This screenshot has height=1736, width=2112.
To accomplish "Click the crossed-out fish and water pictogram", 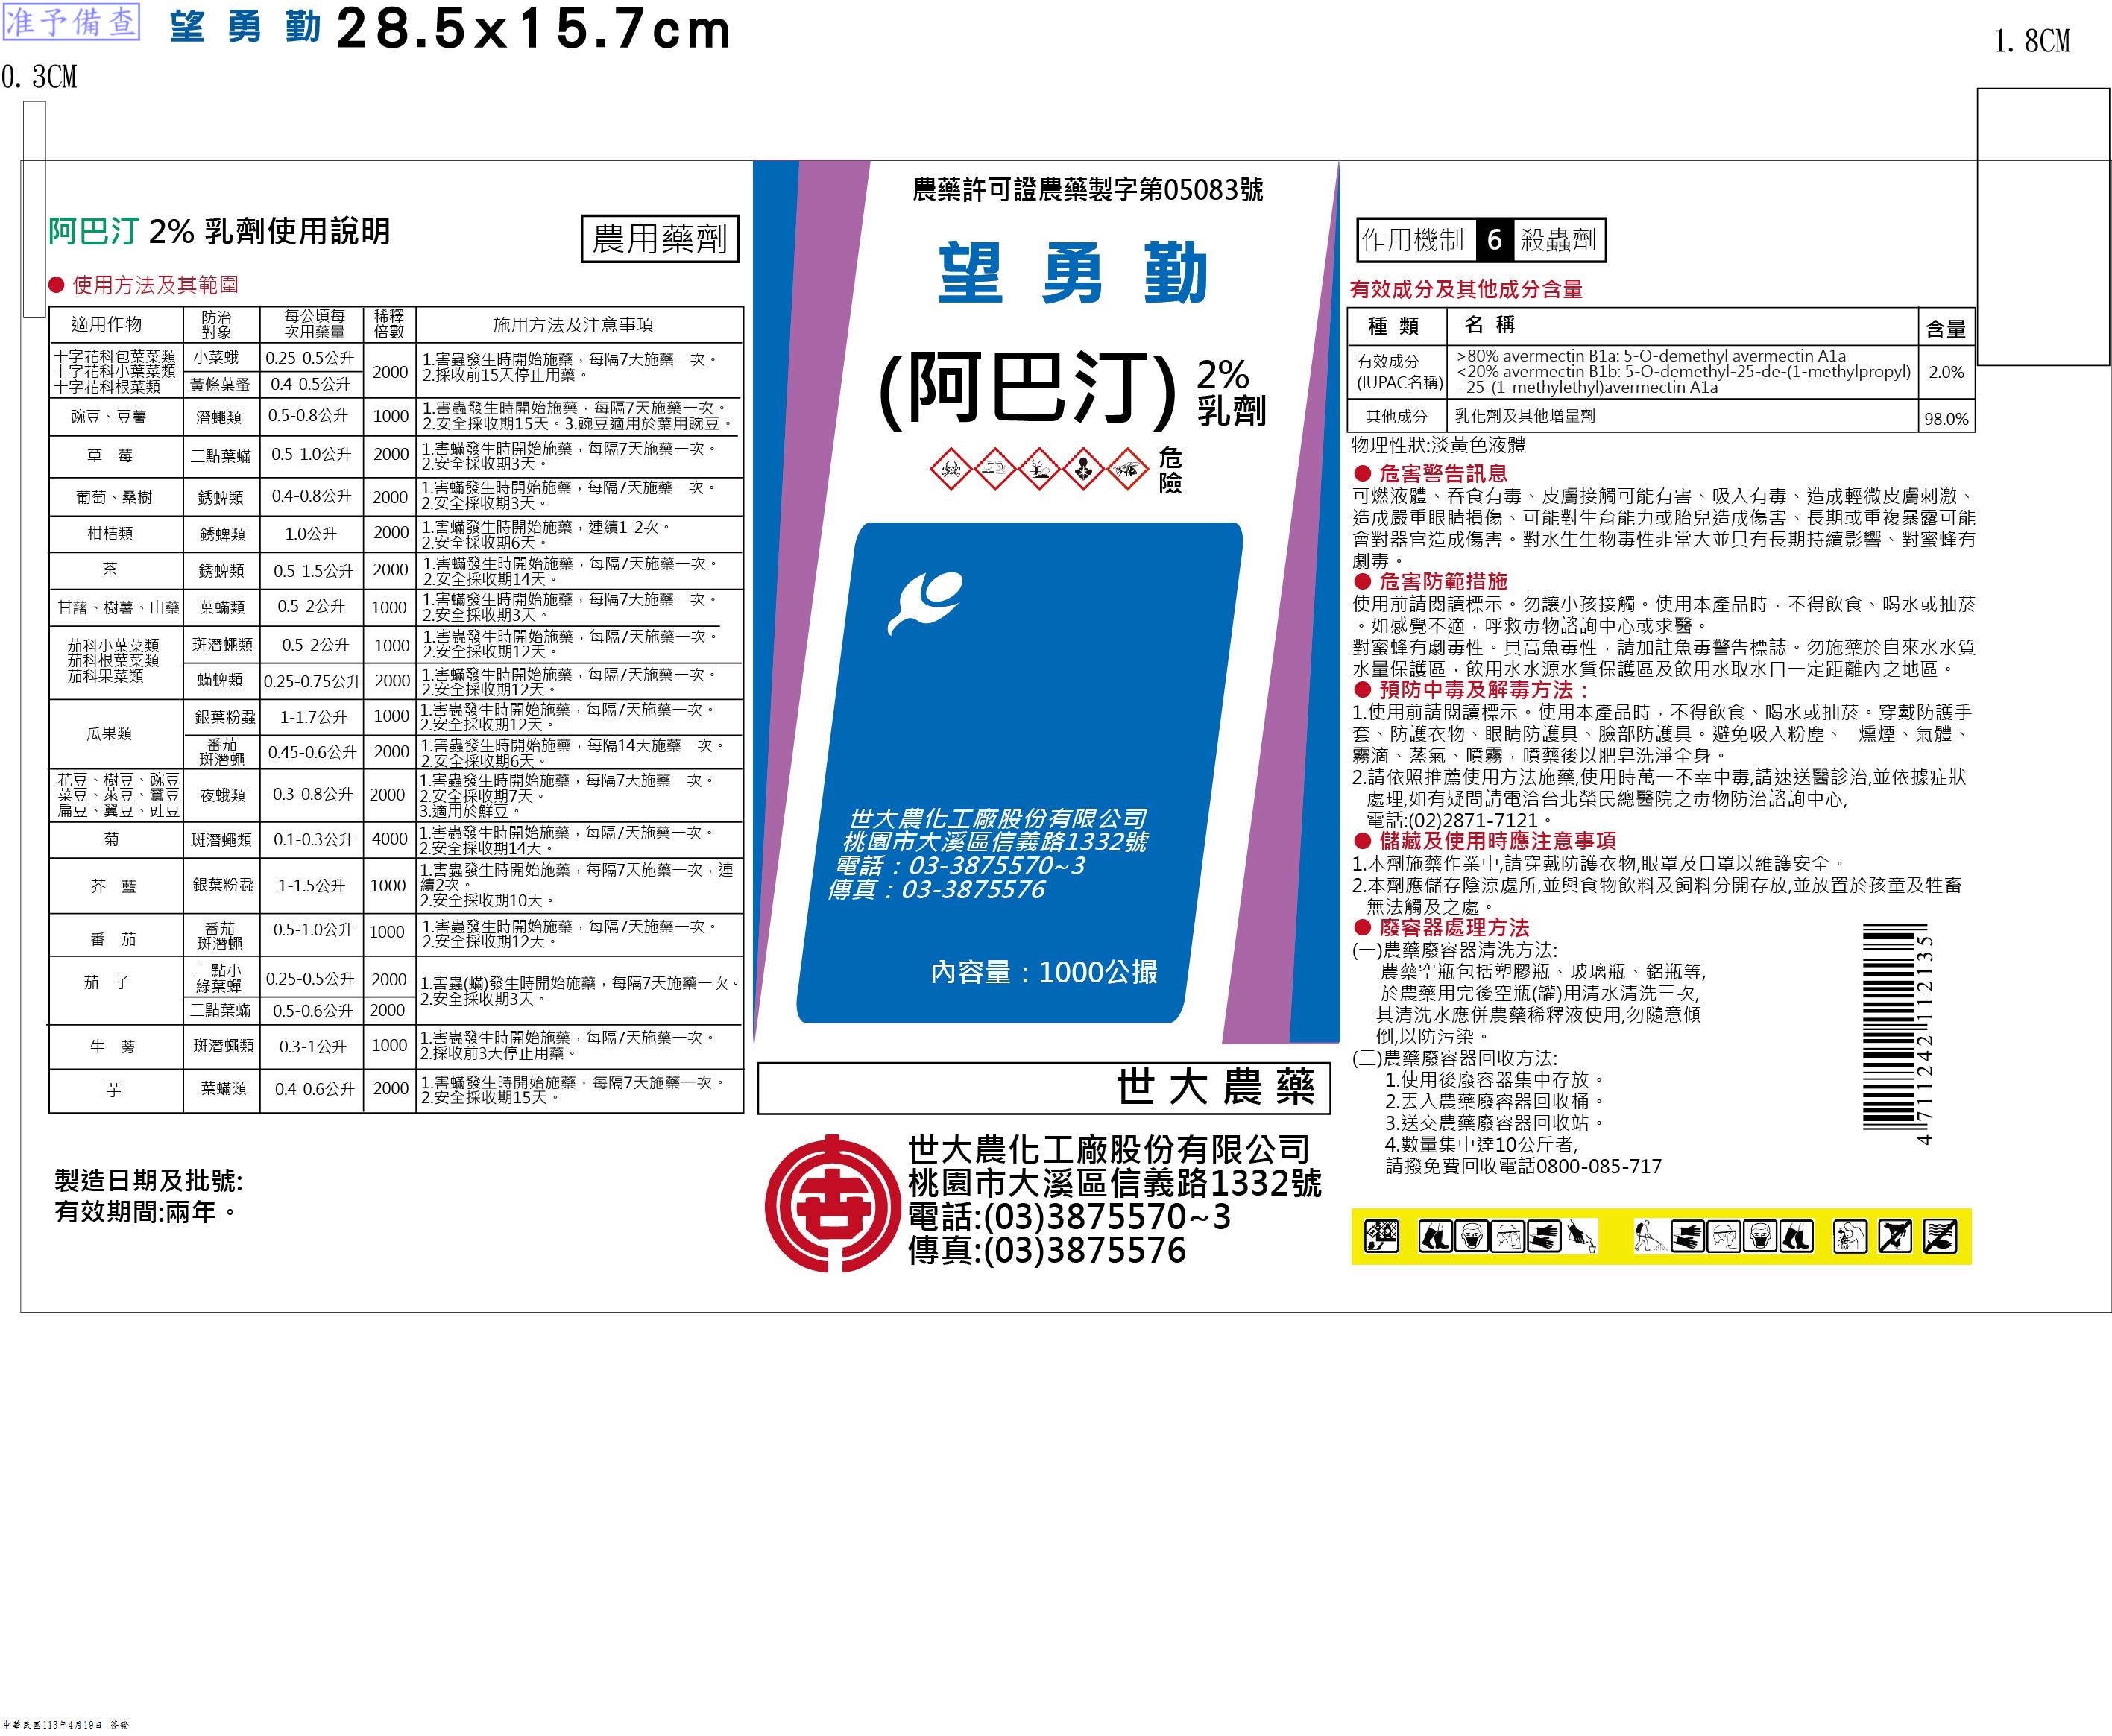I will pyautogui.click(x=1940, y=1237).
